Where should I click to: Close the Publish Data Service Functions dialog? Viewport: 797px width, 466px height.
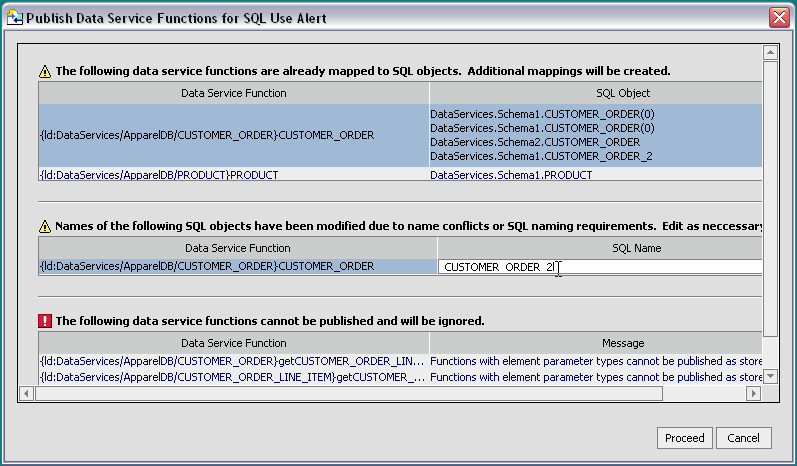click(779, 18)
